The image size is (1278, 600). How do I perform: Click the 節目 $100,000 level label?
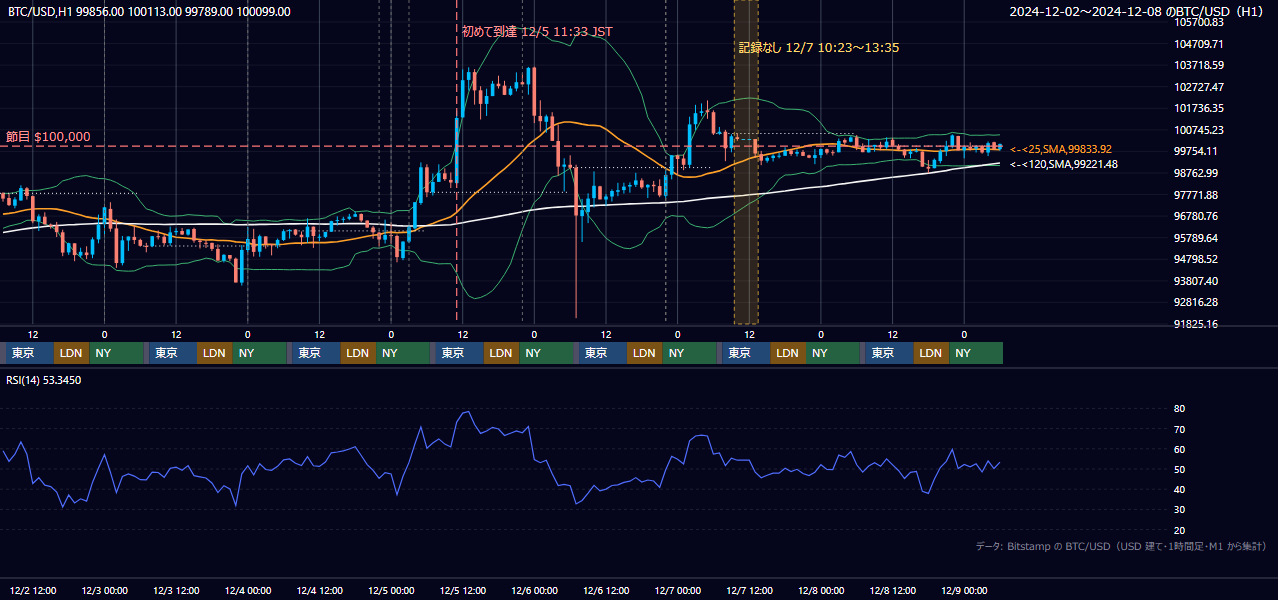click(48, 136)
